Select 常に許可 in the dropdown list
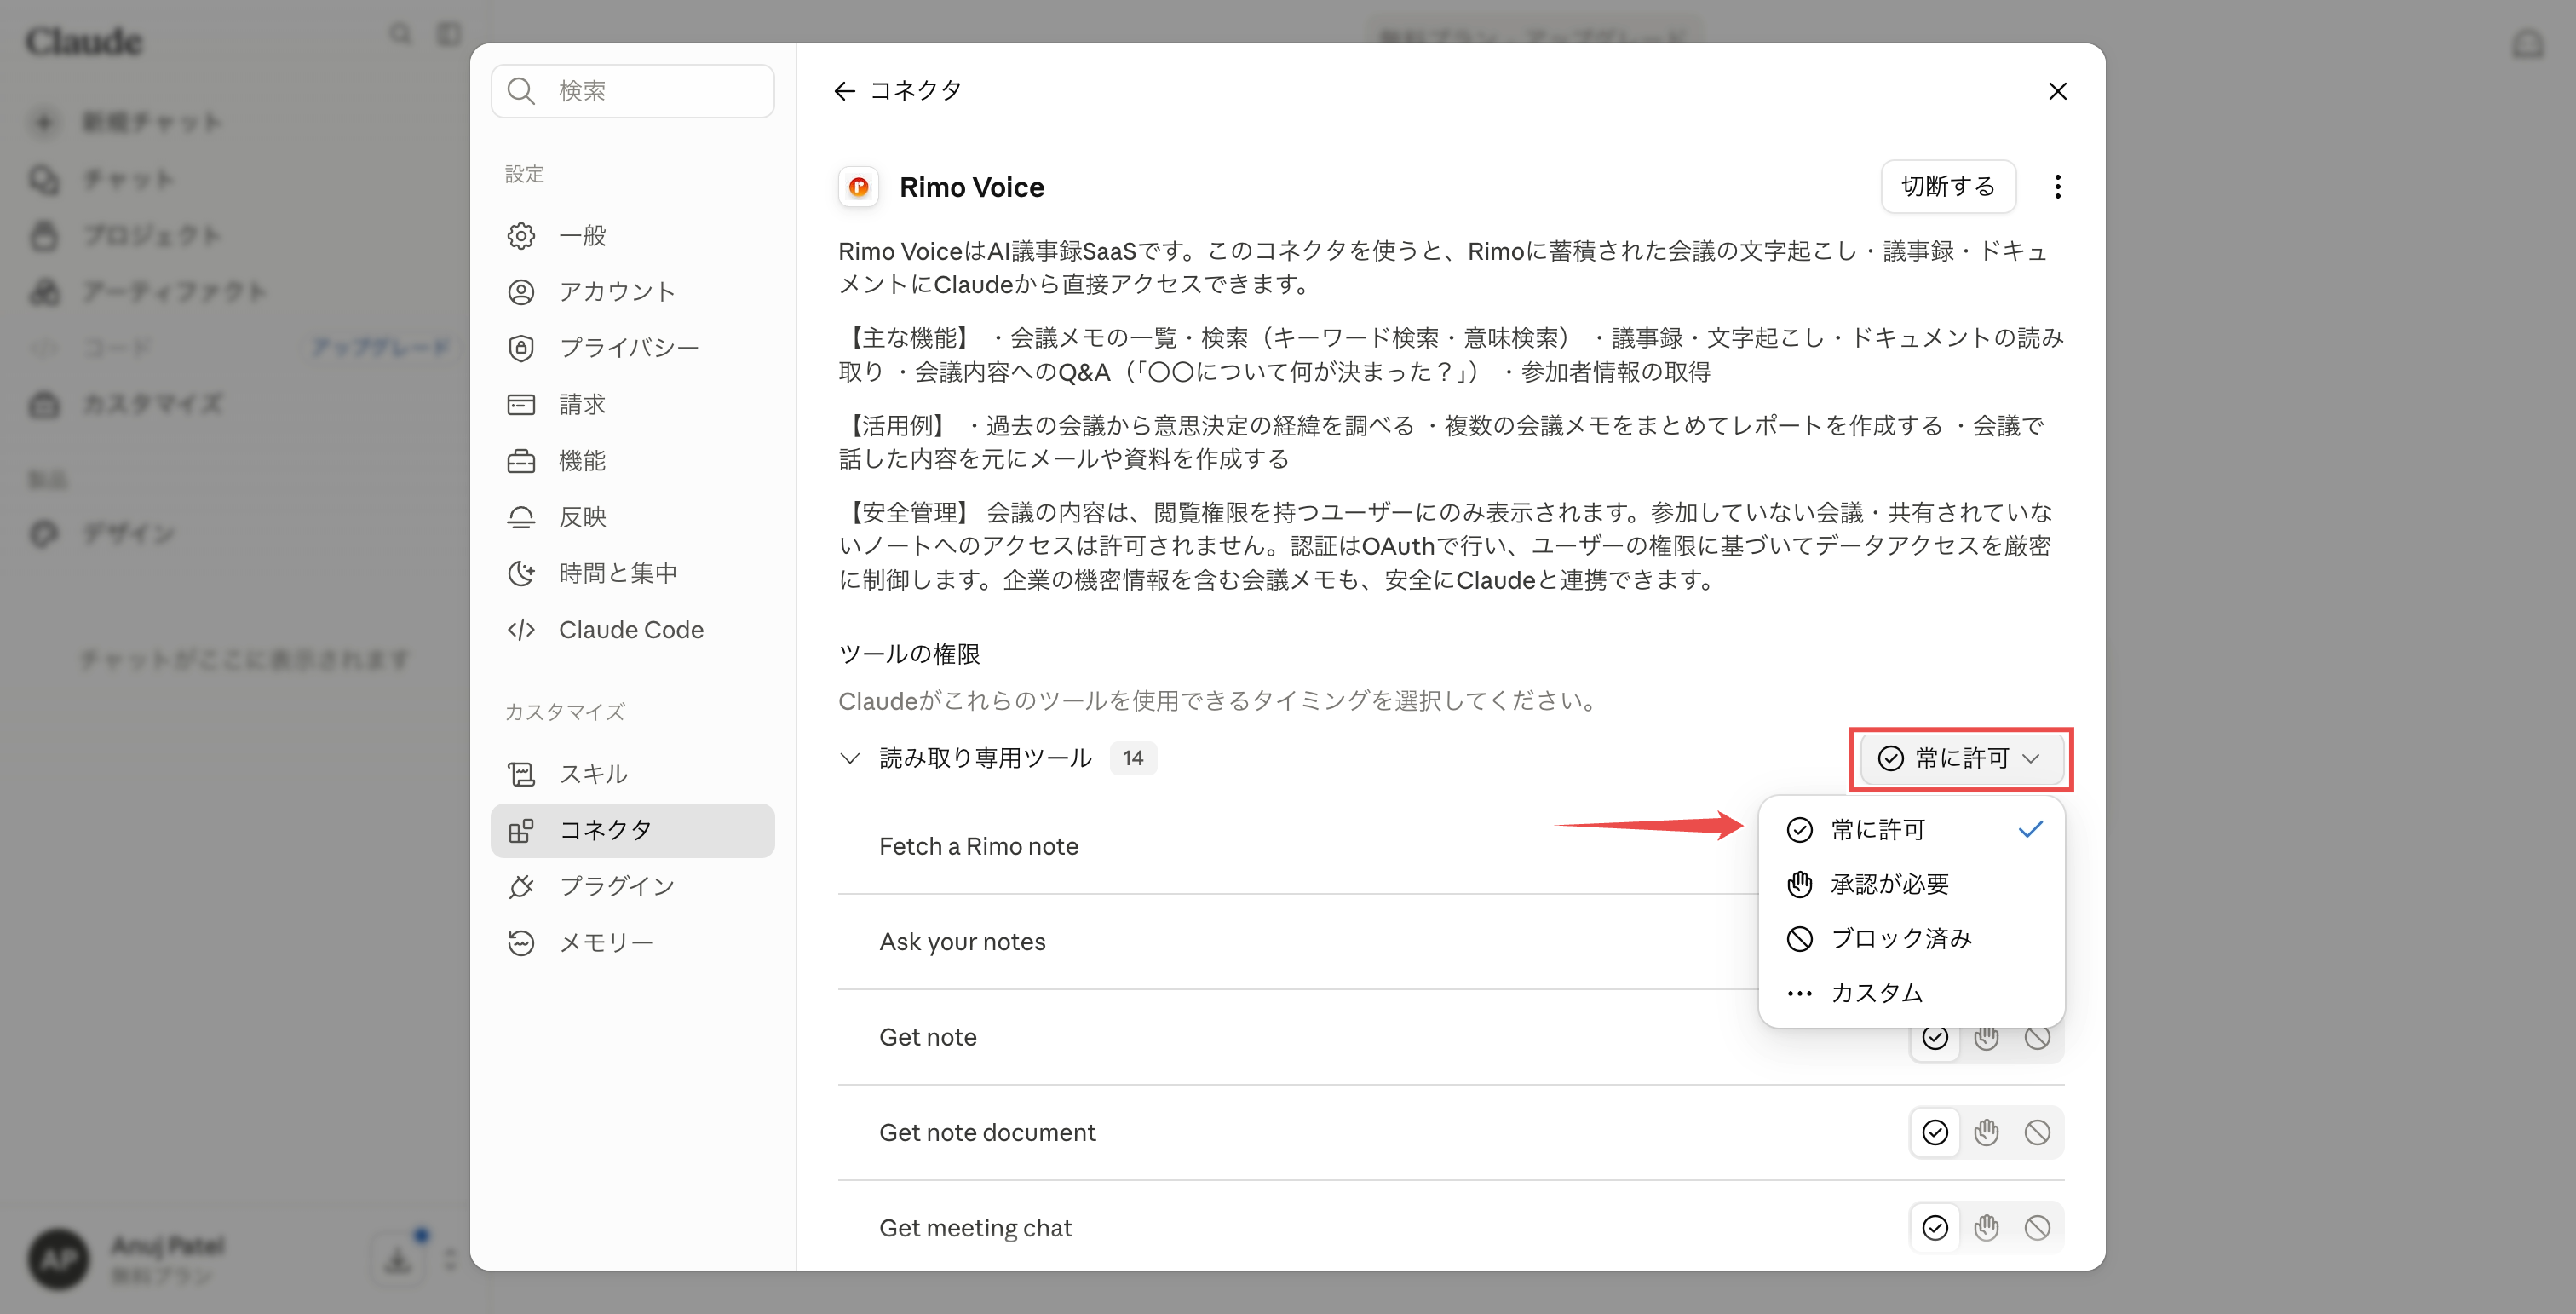This screenshot has height=1314, width=2576. click(x=1911, y=830)
